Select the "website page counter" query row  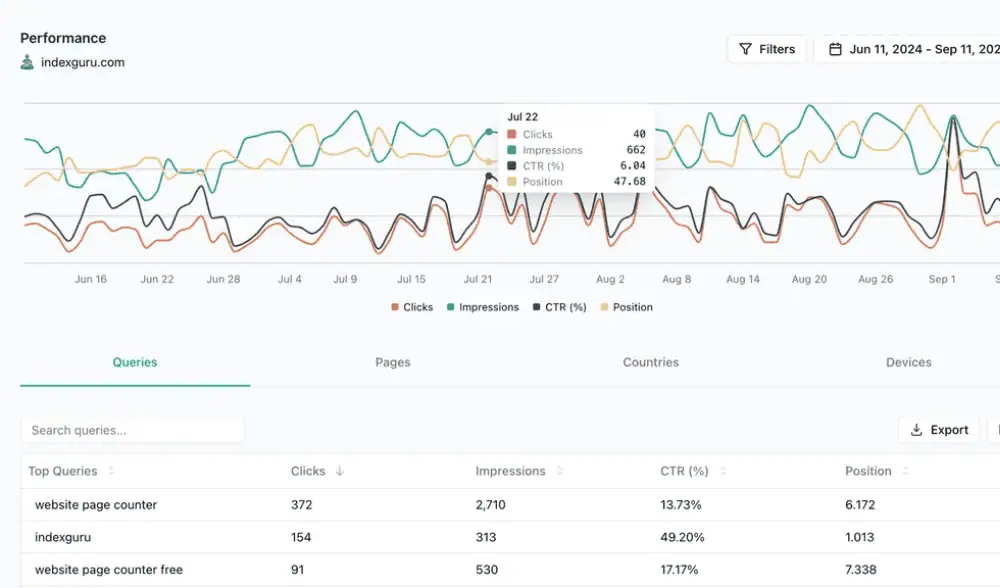click(96, 505)
